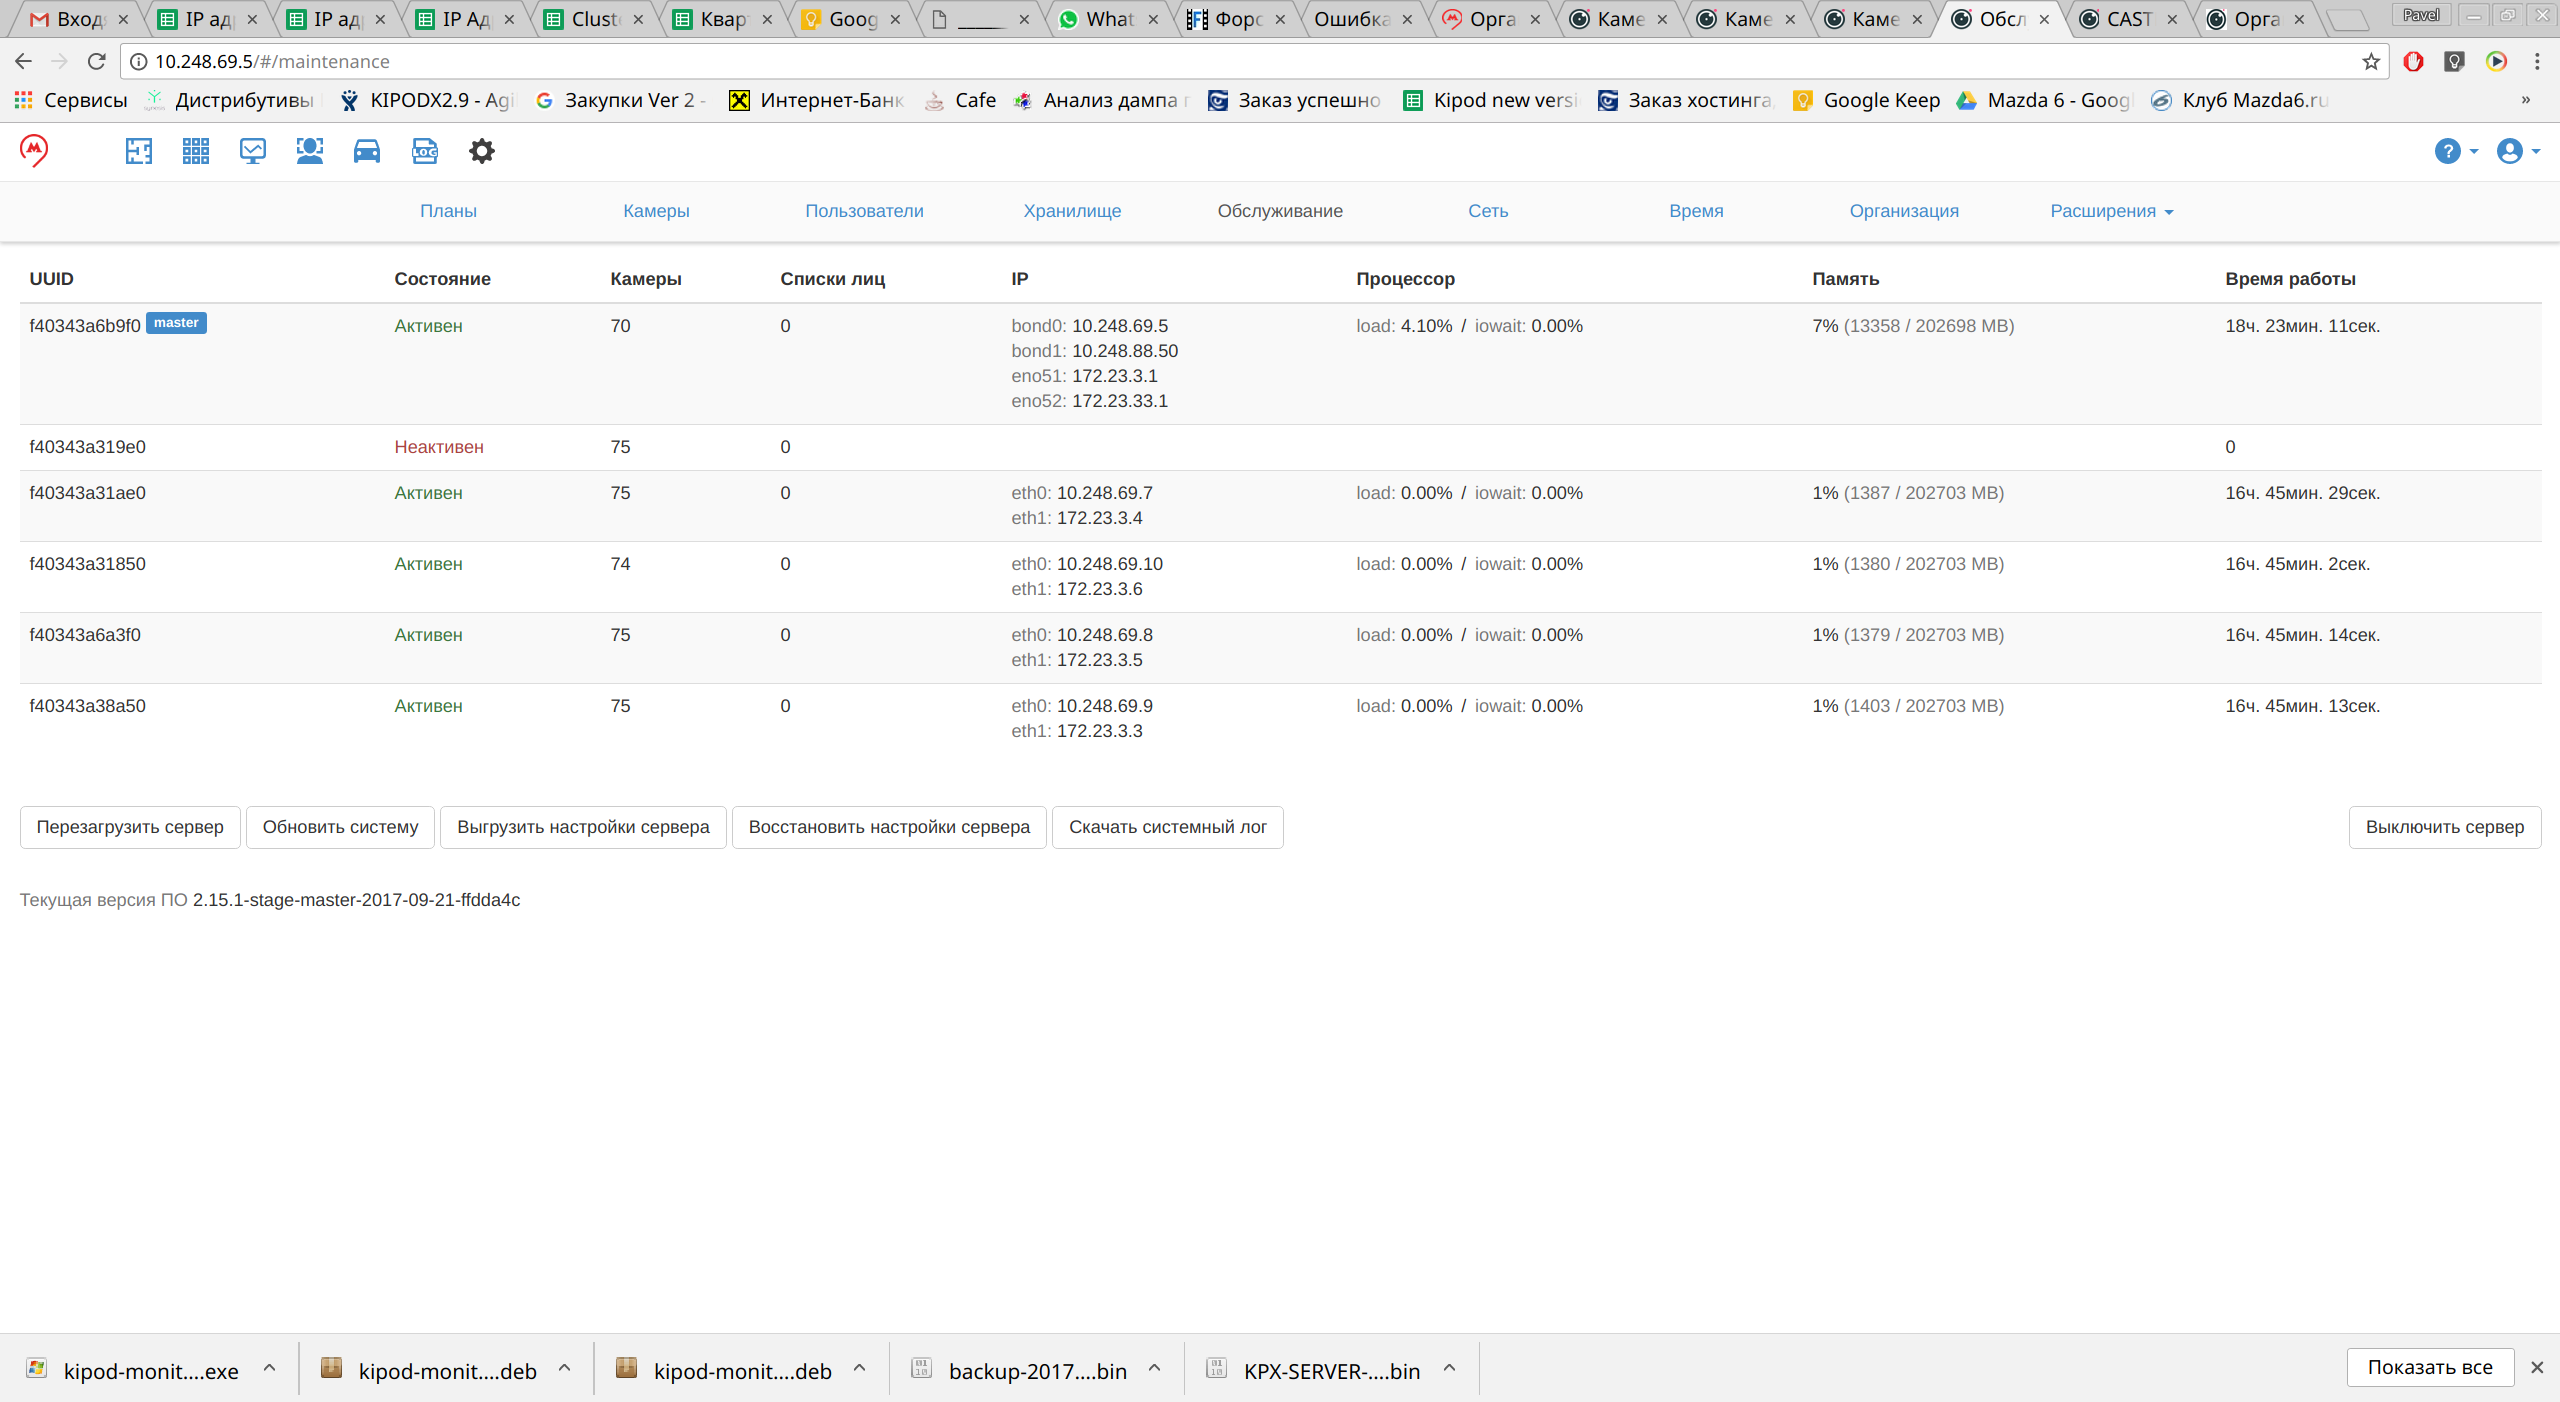Switch to the Сеть tab
Image resolution: width=2560 pixels, height=1402 pixels.
click(x=1488, y=211)
